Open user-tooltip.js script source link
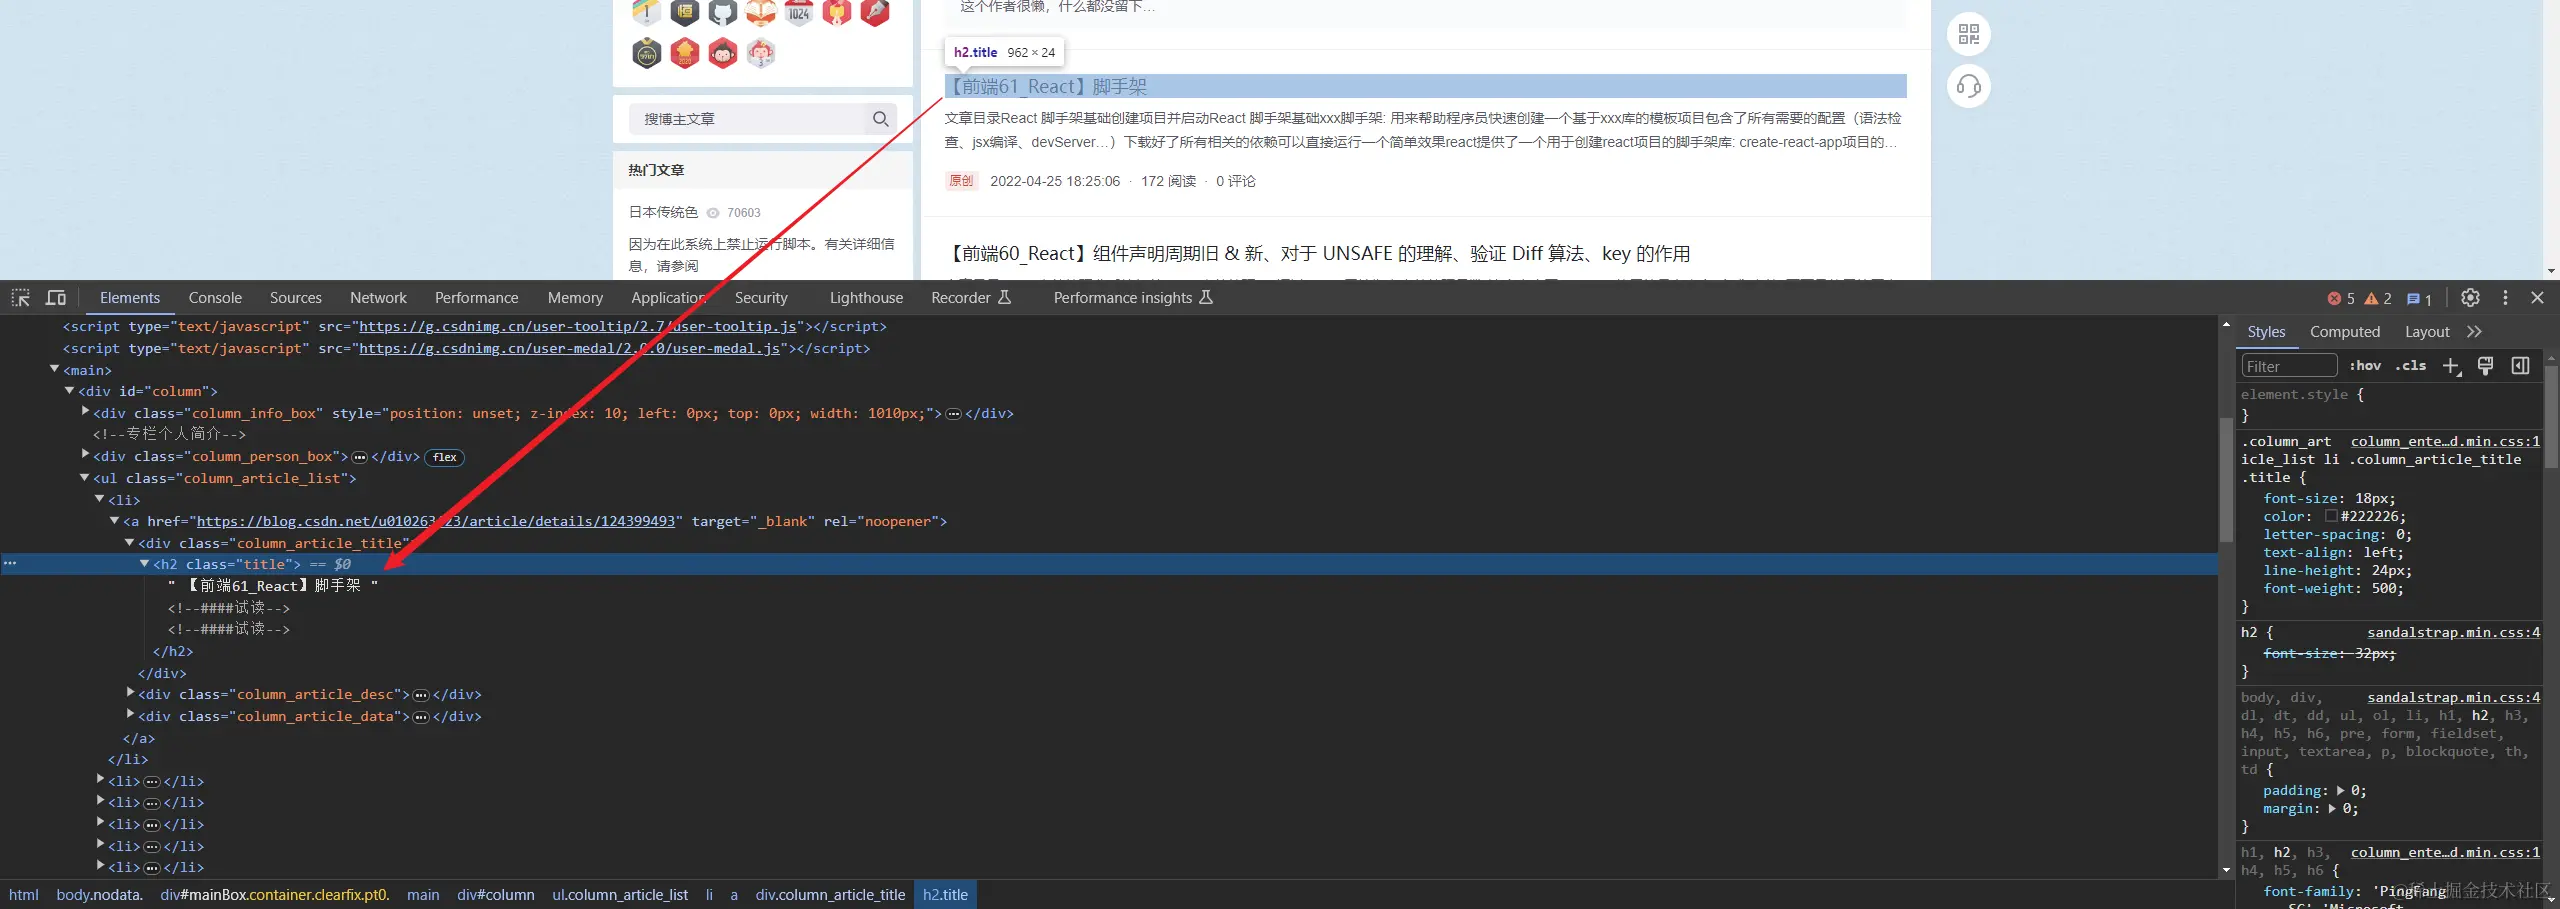This screenshot has width=2560, height=909. [578, 327]
